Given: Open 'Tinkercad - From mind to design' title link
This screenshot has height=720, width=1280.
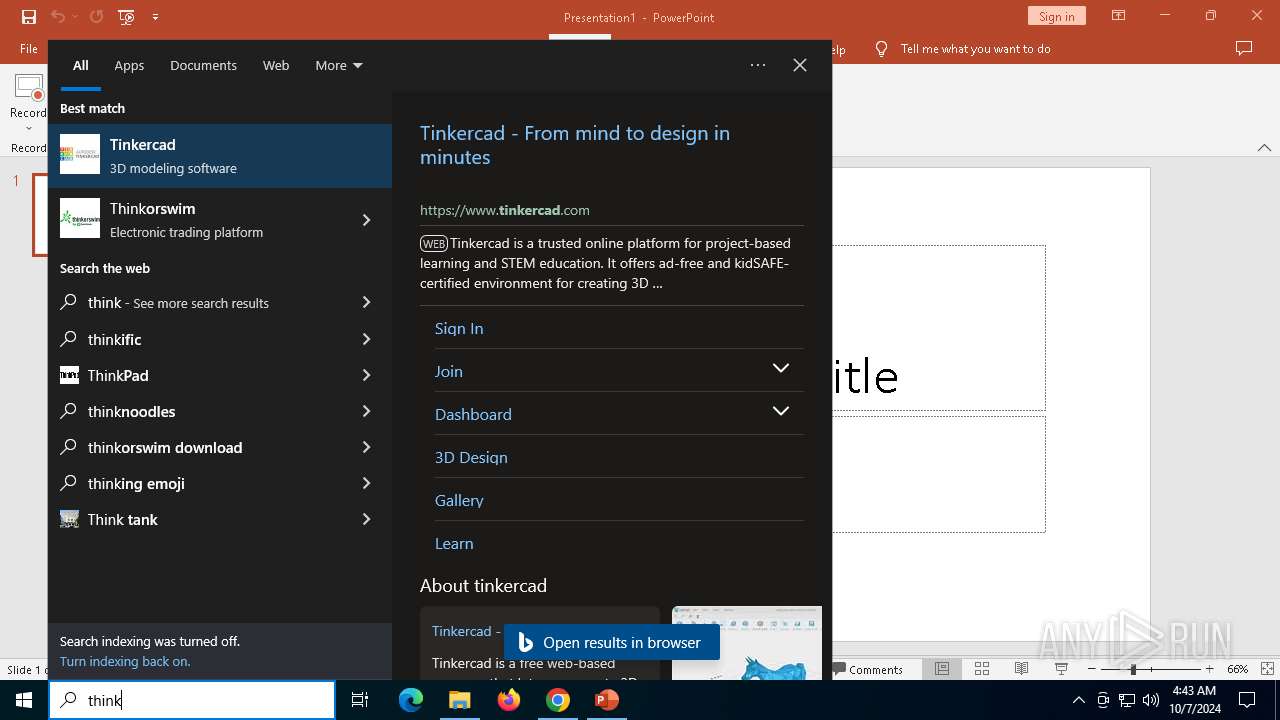Looking at the screenshot, I should click(575, 145).
